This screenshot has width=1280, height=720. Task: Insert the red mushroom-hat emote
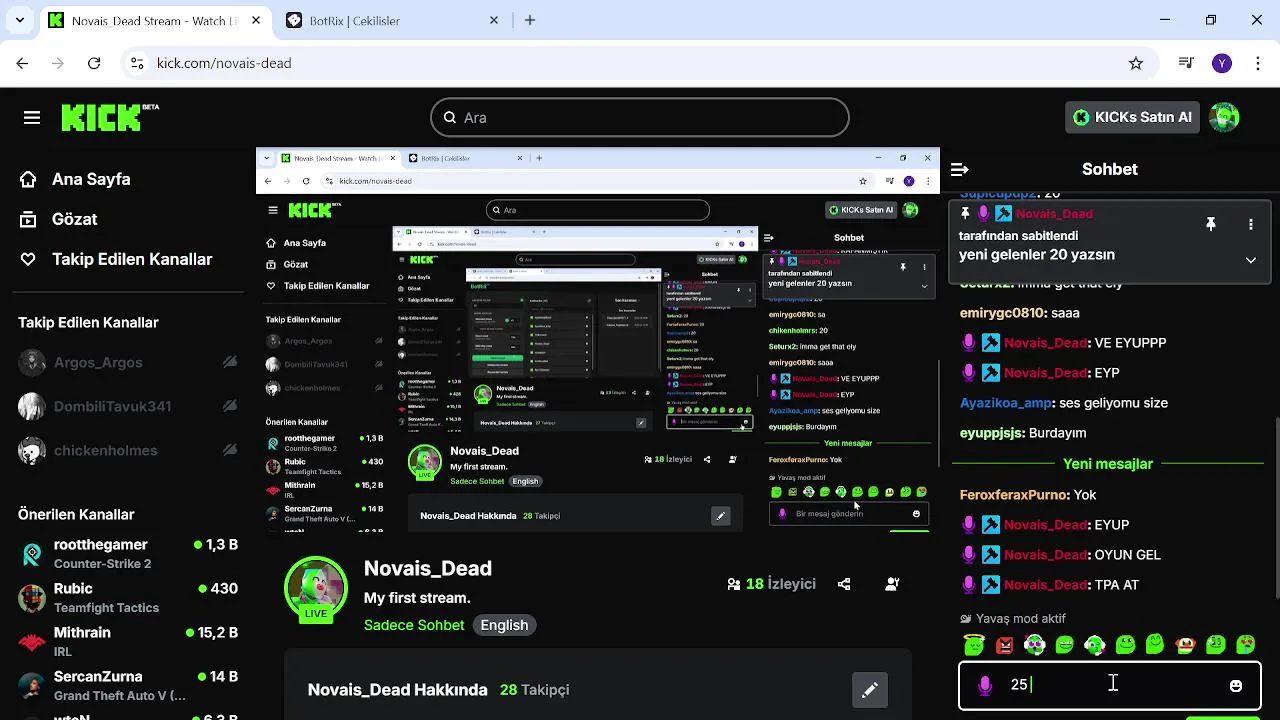point(1186,645)
